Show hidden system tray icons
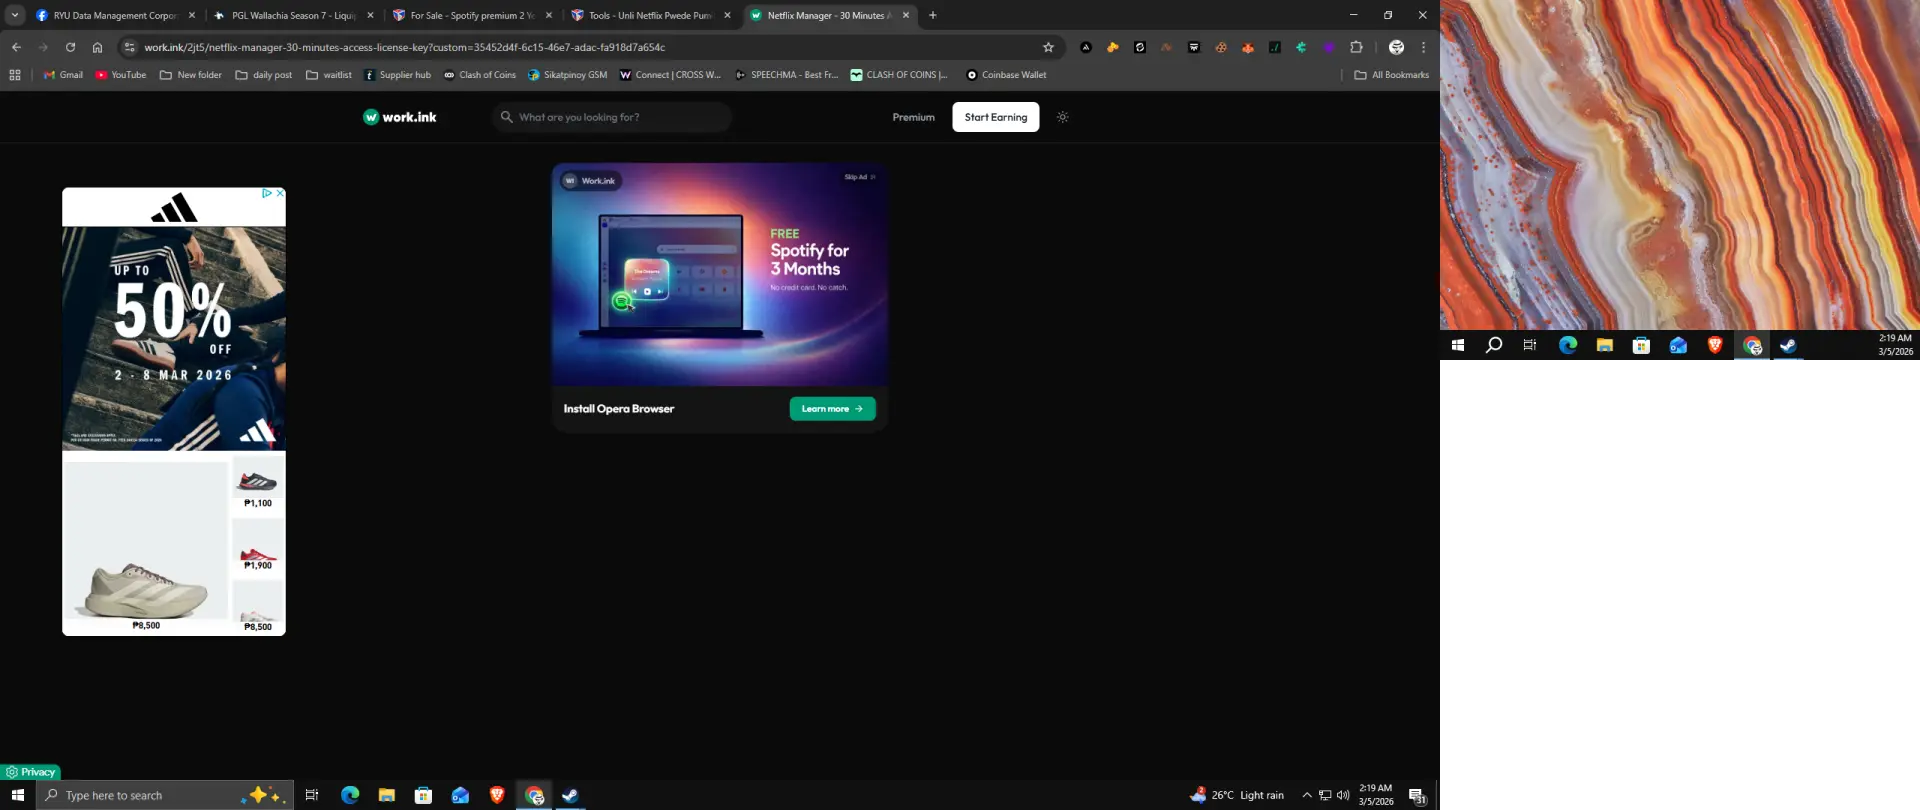Screen dimensions: 1920x810 [x=1306, y=795]
